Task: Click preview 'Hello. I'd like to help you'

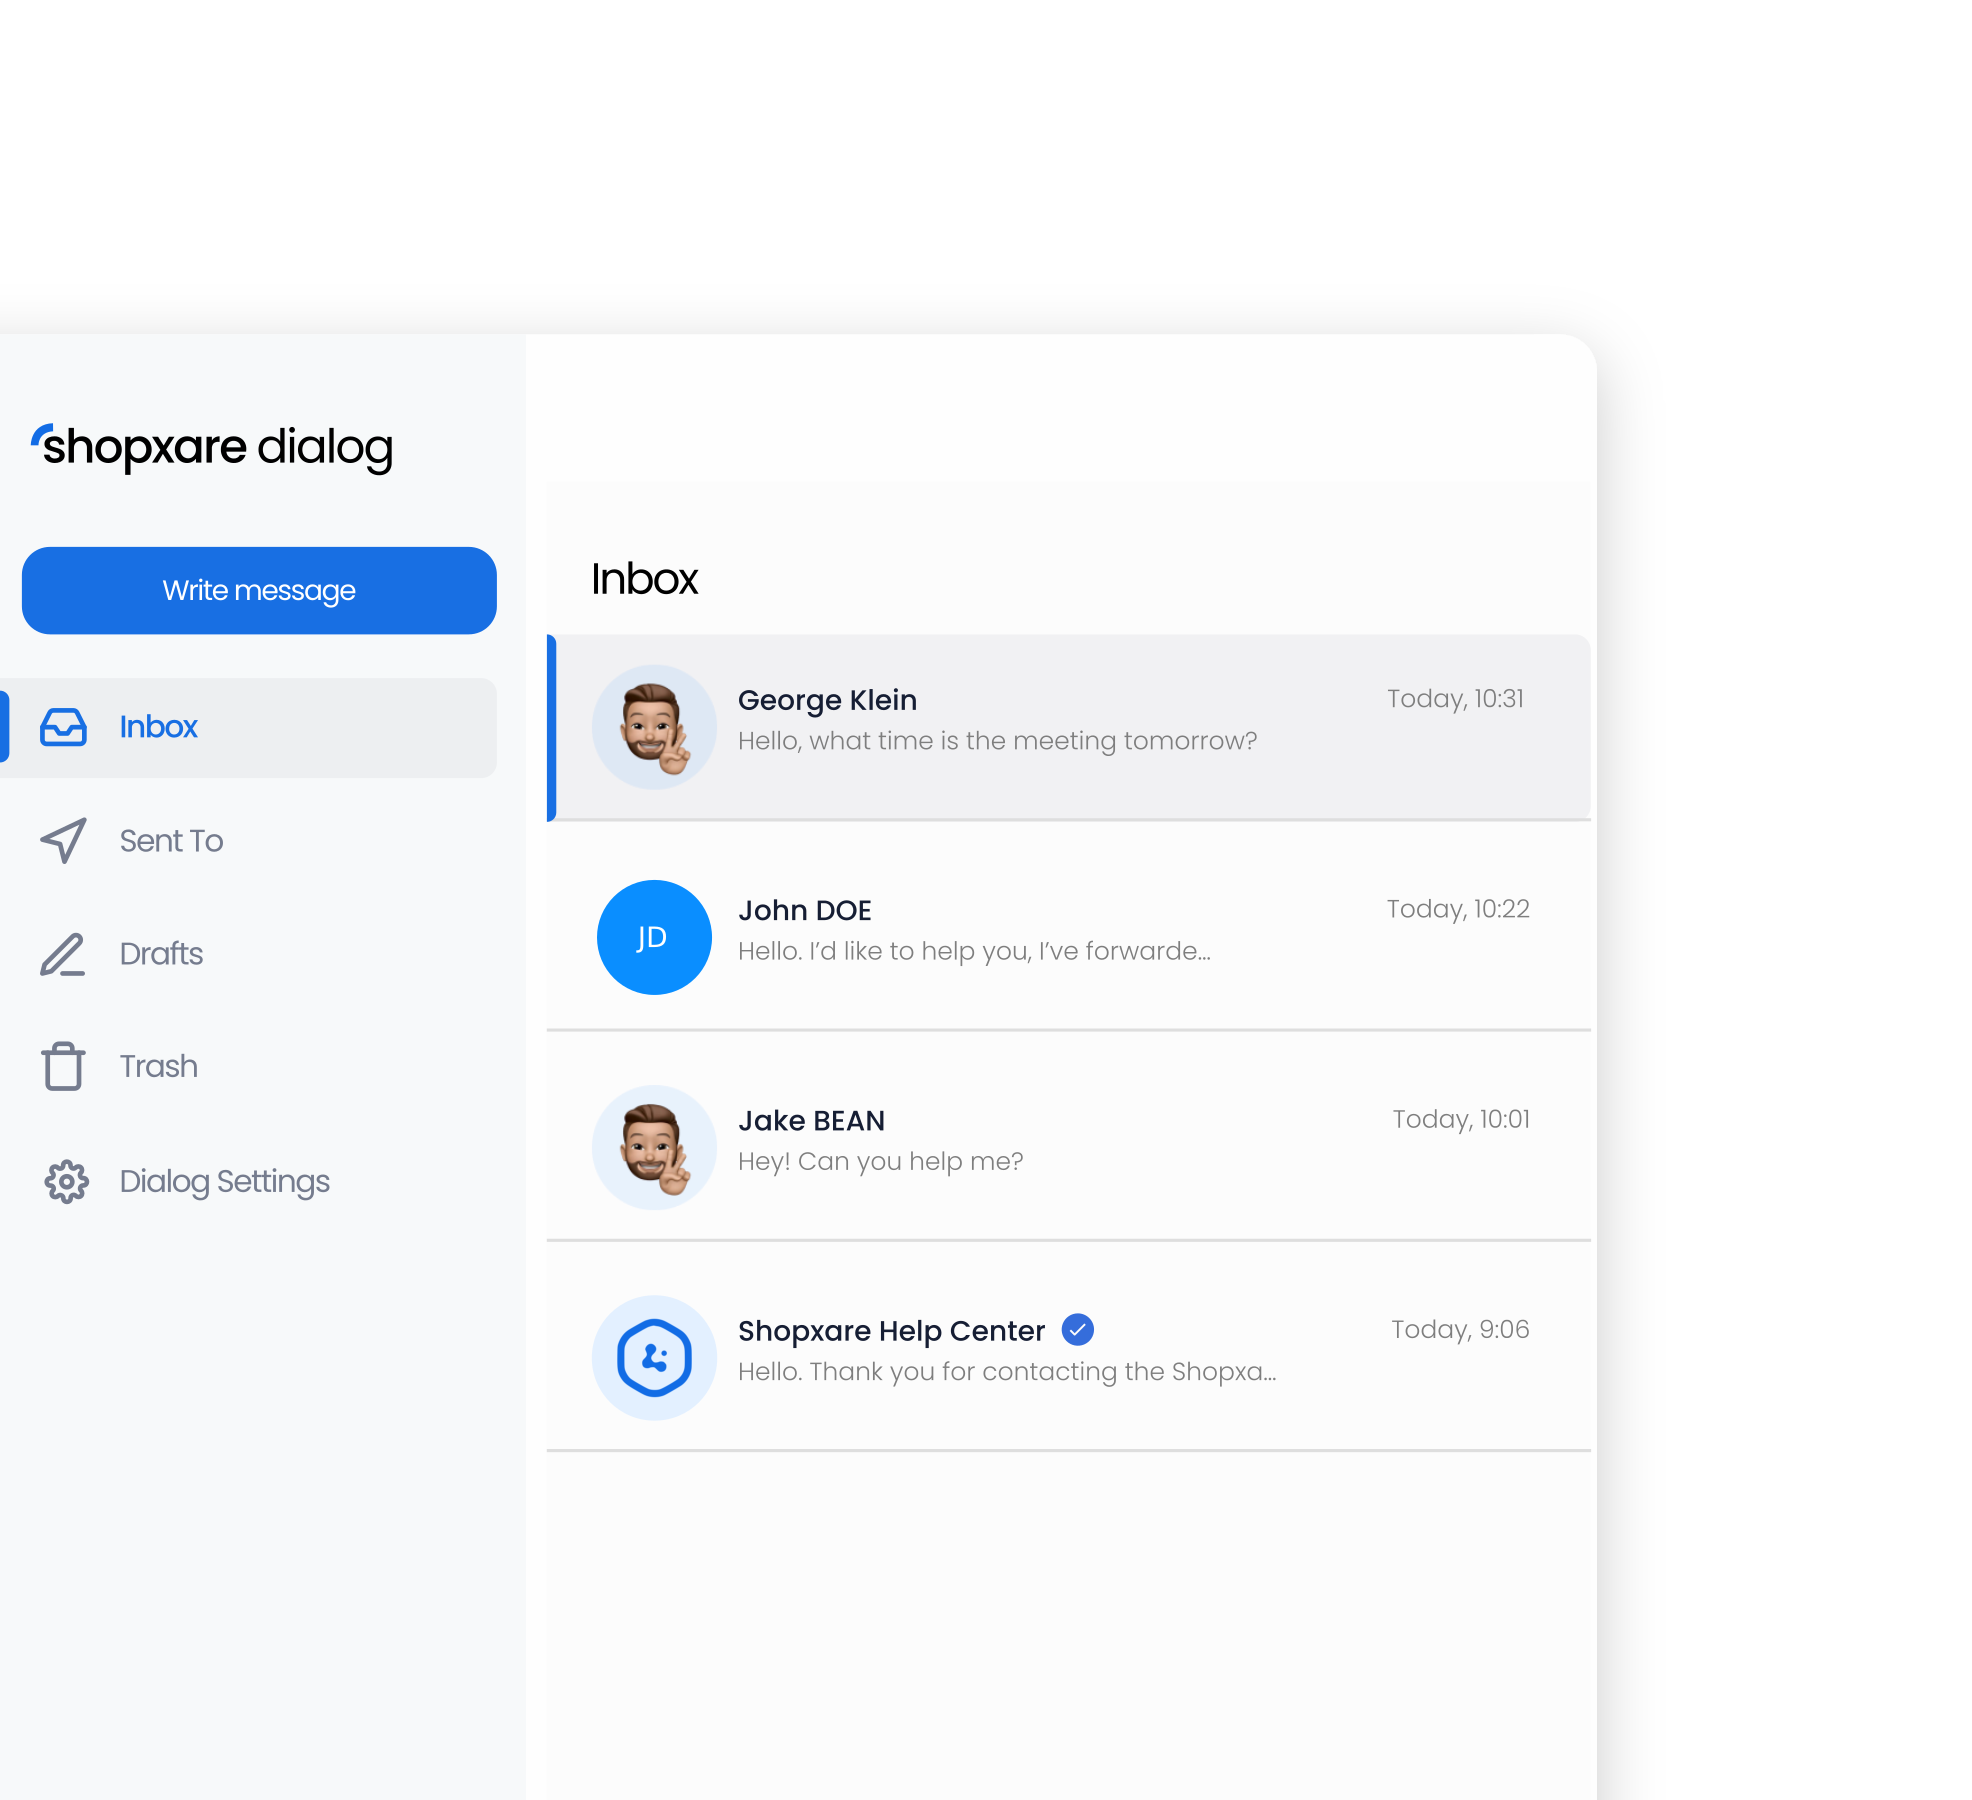Action: click(974, 951)
